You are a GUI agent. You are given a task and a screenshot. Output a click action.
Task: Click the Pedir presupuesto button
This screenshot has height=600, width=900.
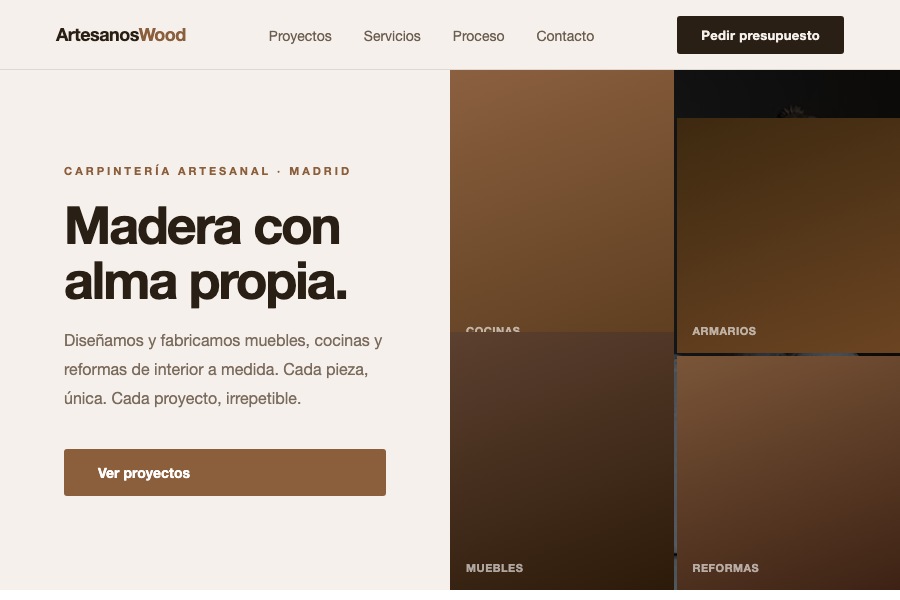click(760, 35)
